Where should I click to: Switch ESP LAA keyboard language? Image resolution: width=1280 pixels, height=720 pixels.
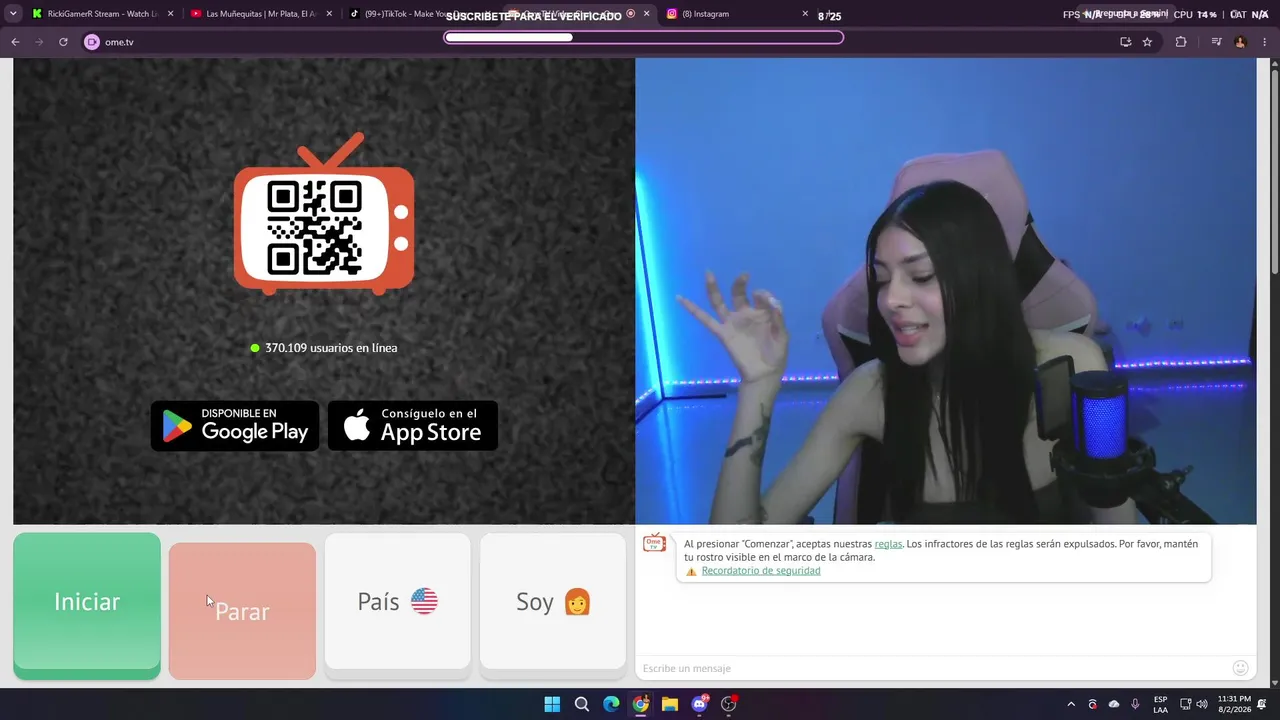(x=1160, y=704)
